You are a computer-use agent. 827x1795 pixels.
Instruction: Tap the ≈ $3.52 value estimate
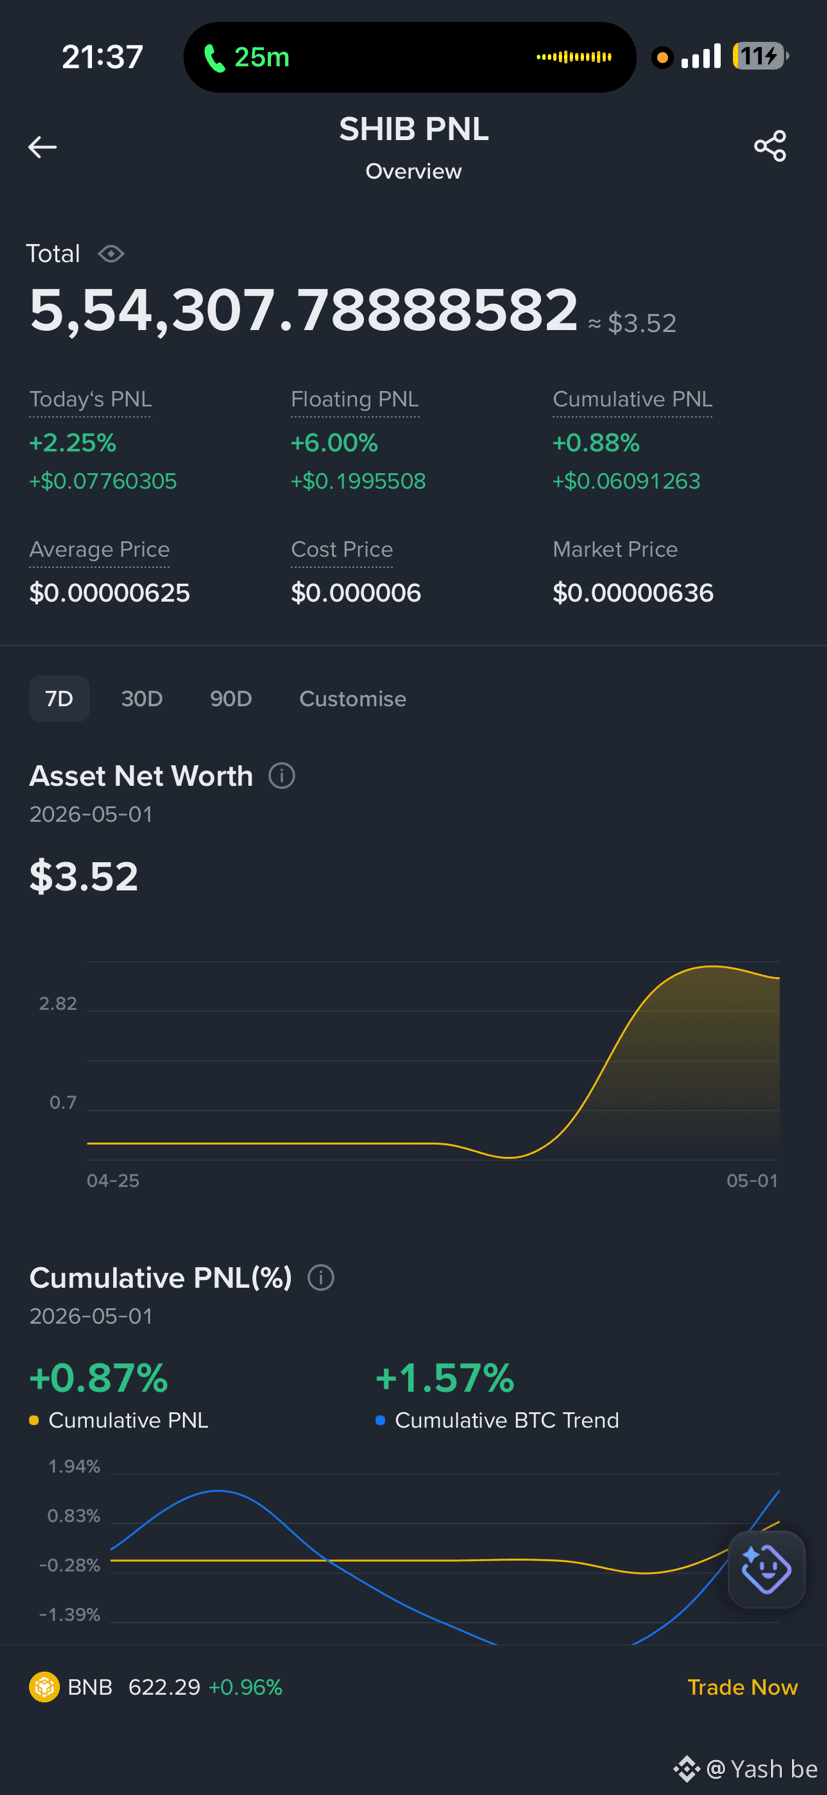point(632,323)
